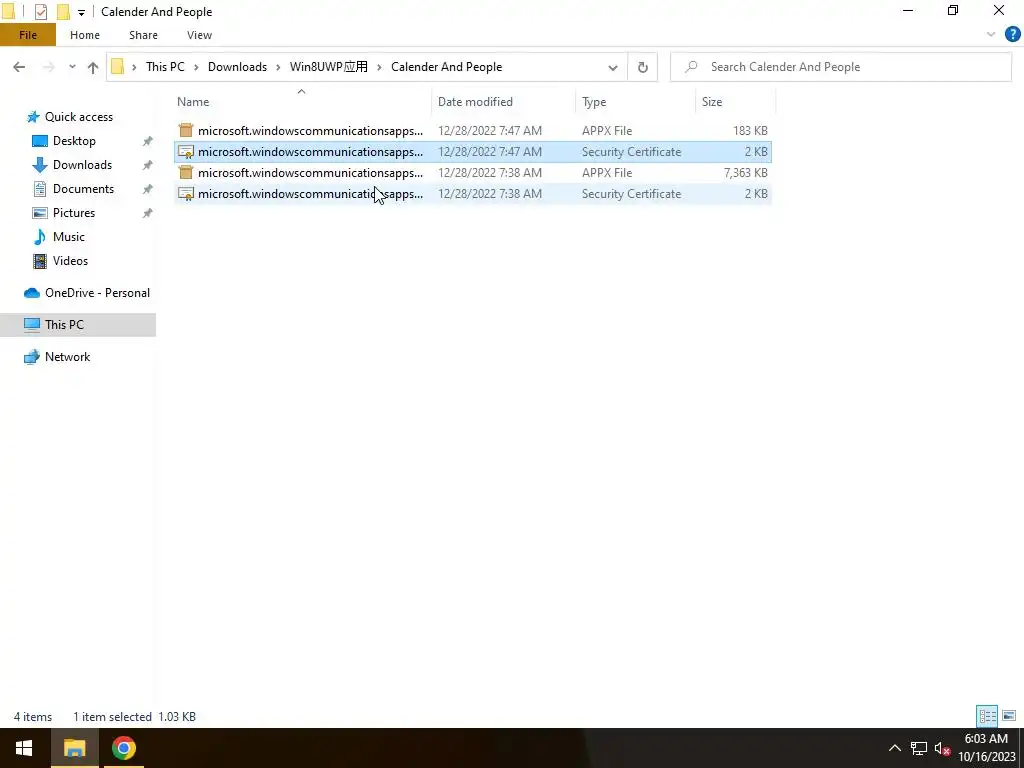The height and width of the screenshot is (768, 1024).
Task: Open the blue Help icon
Action: 1012,35
